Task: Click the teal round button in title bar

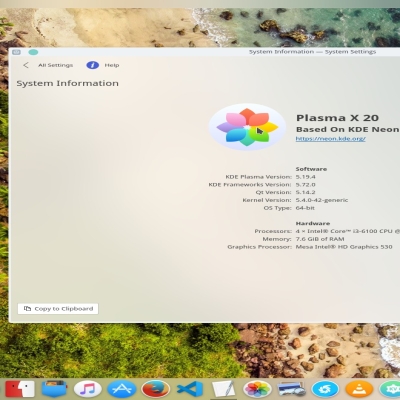Action: pyautogui.click(x=33, y=52)
